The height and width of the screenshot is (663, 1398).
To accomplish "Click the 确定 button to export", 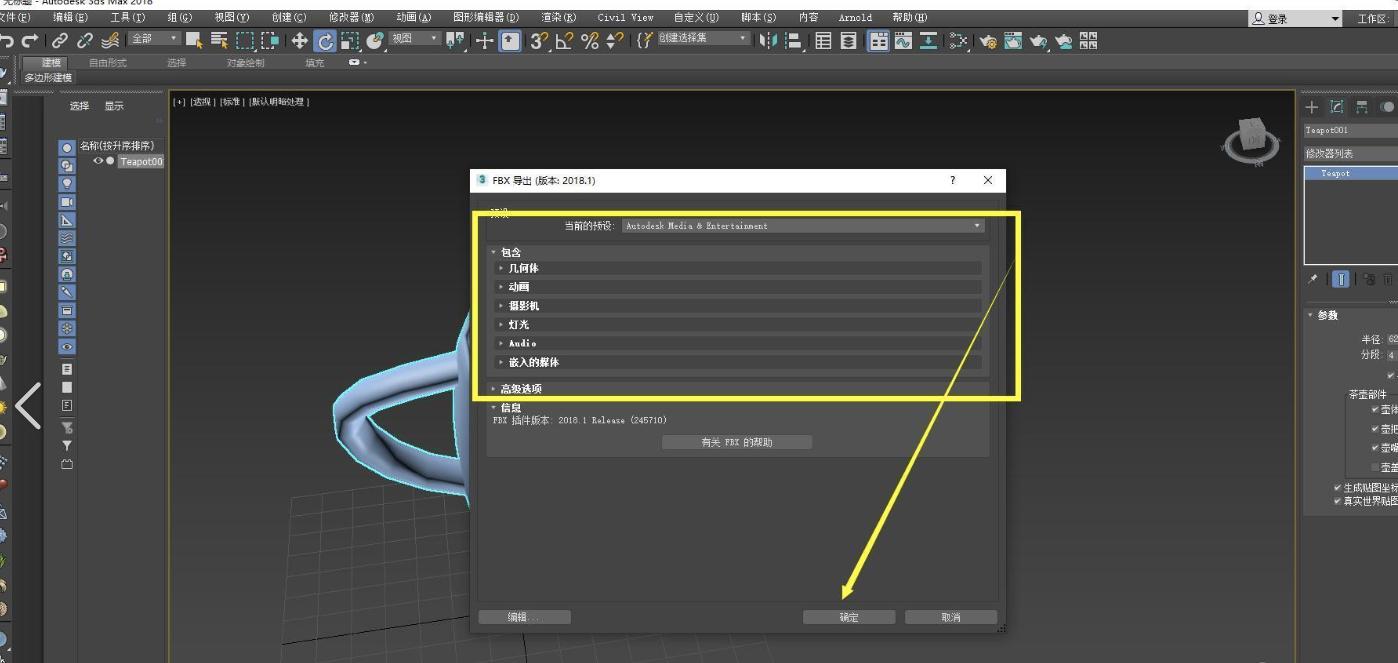I will (x=848, y=617).
